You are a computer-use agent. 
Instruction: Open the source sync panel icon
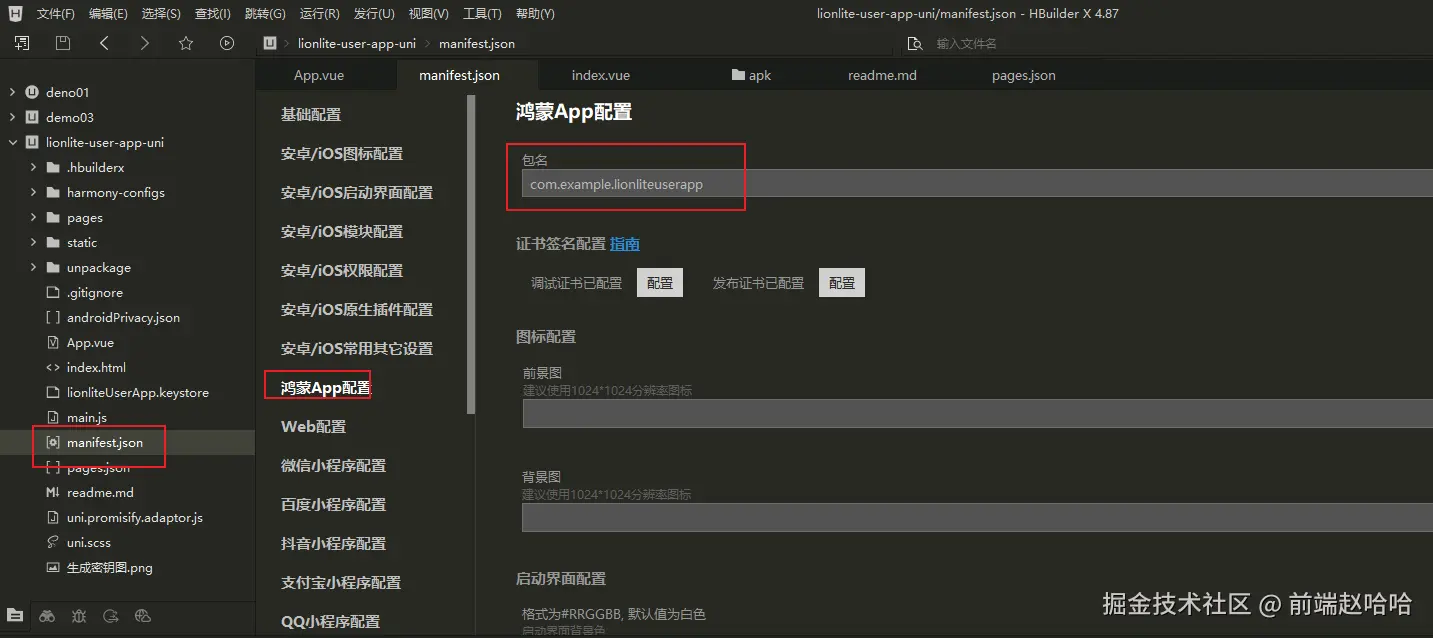(111, 616)
